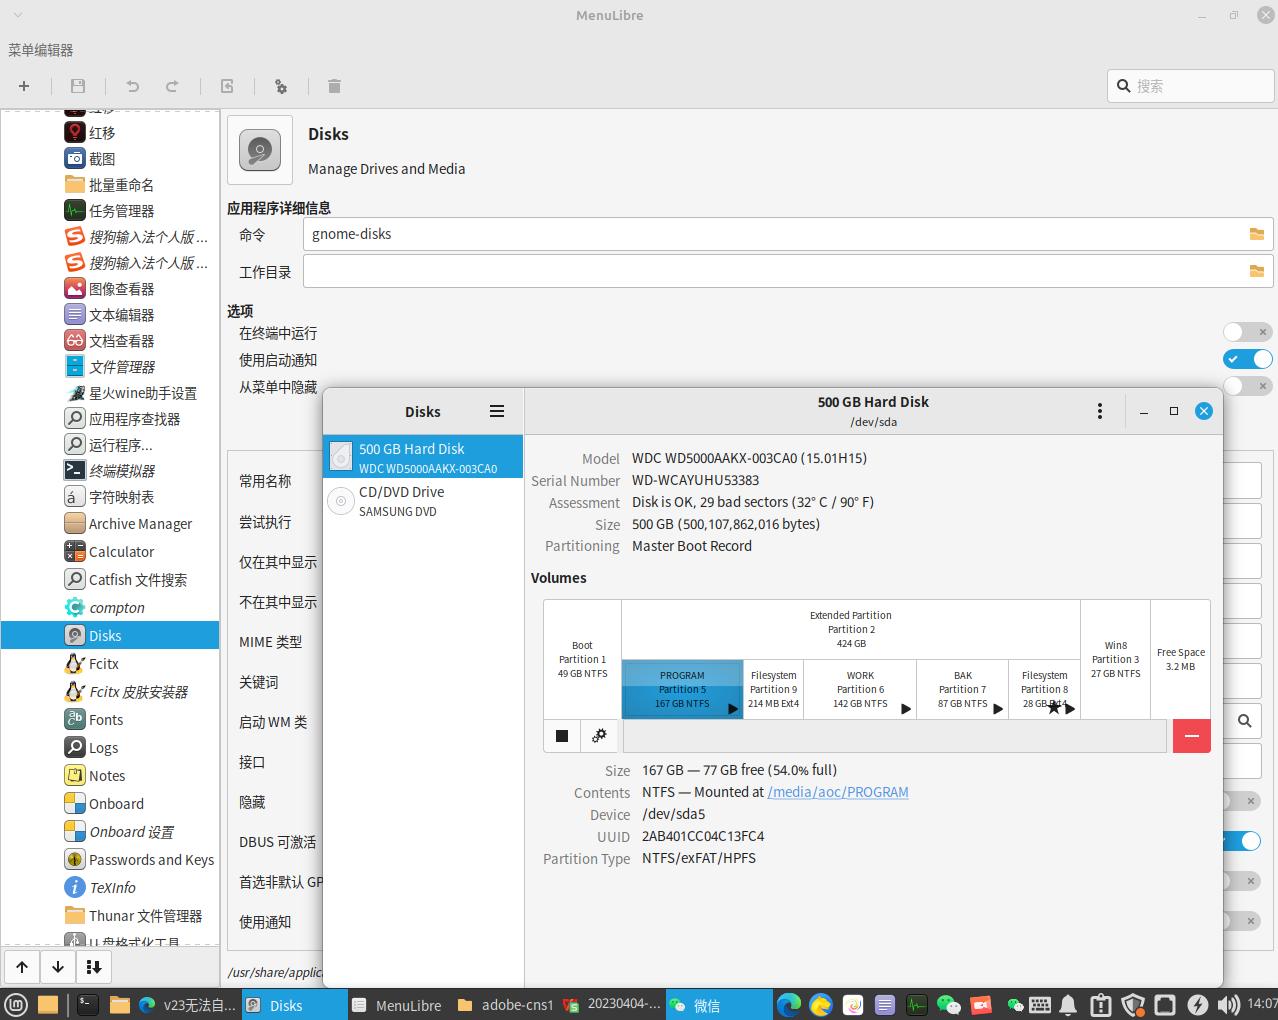
Task: Select CD/DVD Drive SAMSUNG DVD
Action: (x=423, y=500)
